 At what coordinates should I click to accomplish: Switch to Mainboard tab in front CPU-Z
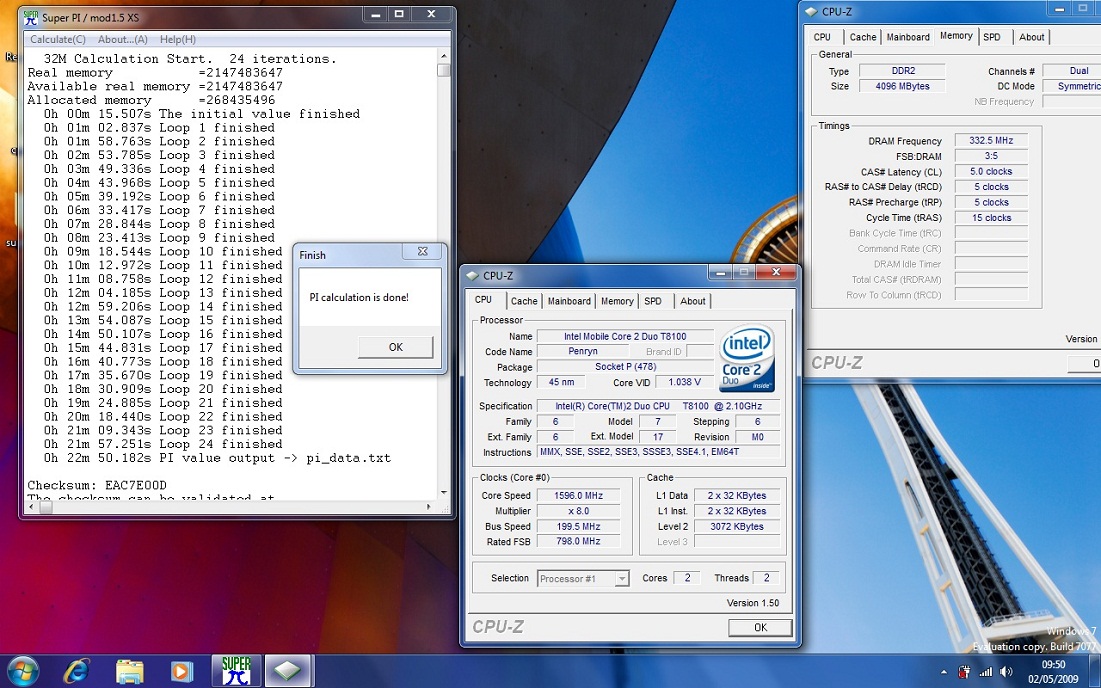569,301
